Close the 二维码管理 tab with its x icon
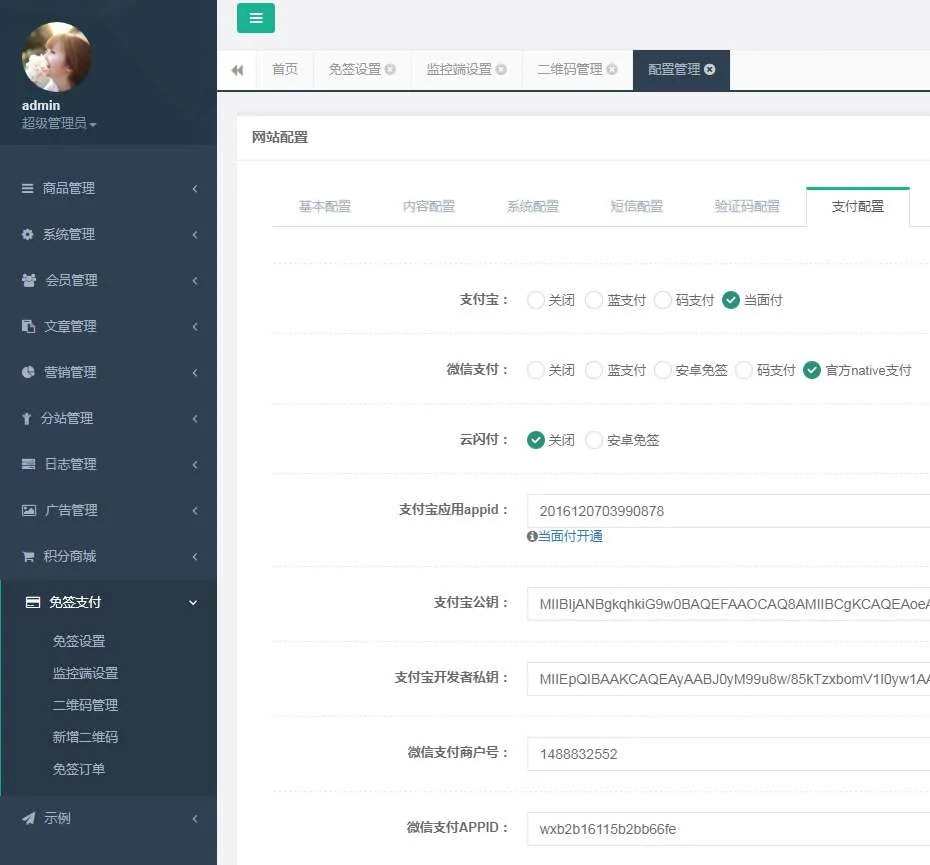930x865 pixels. [x=612, y=70]
